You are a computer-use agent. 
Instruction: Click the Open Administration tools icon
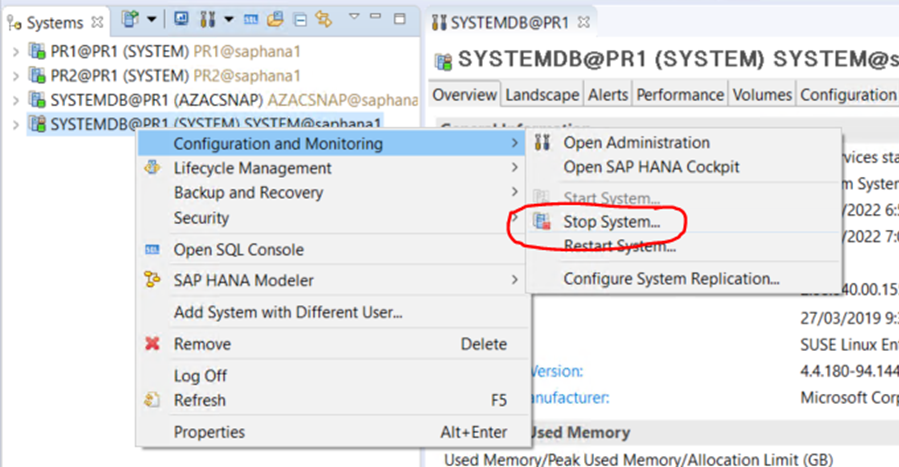coord(542,142)
